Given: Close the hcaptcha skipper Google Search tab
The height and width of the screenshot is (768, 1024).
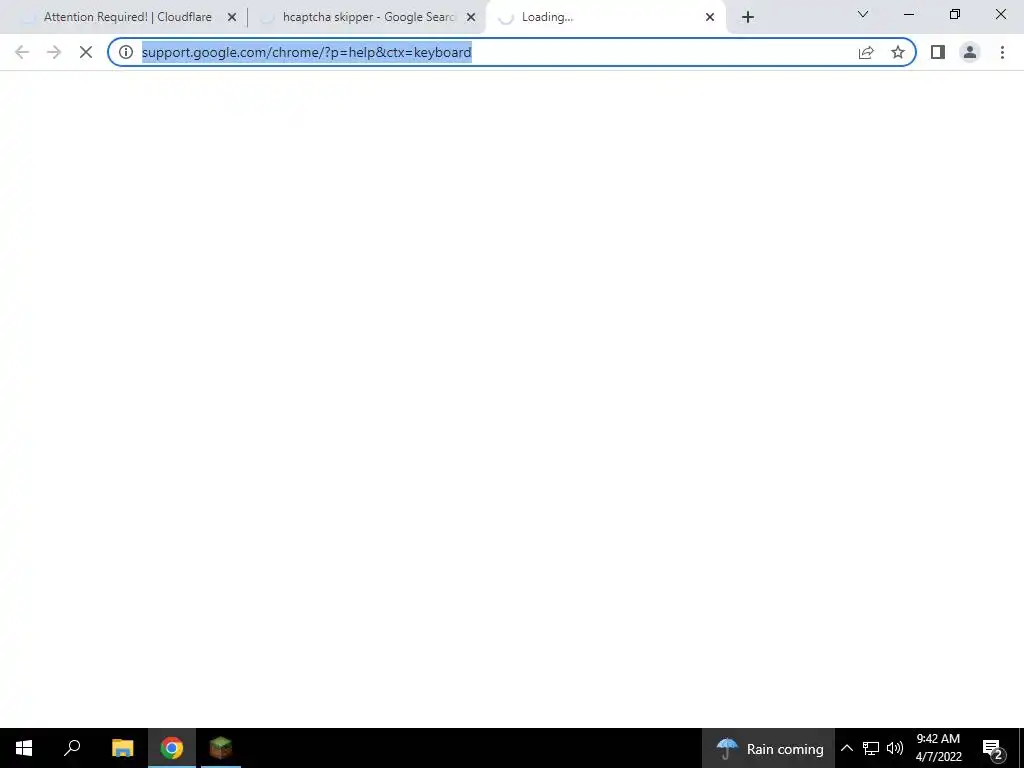Looking at the screenshot, I should pyautogui.click(x=471, y=18).
